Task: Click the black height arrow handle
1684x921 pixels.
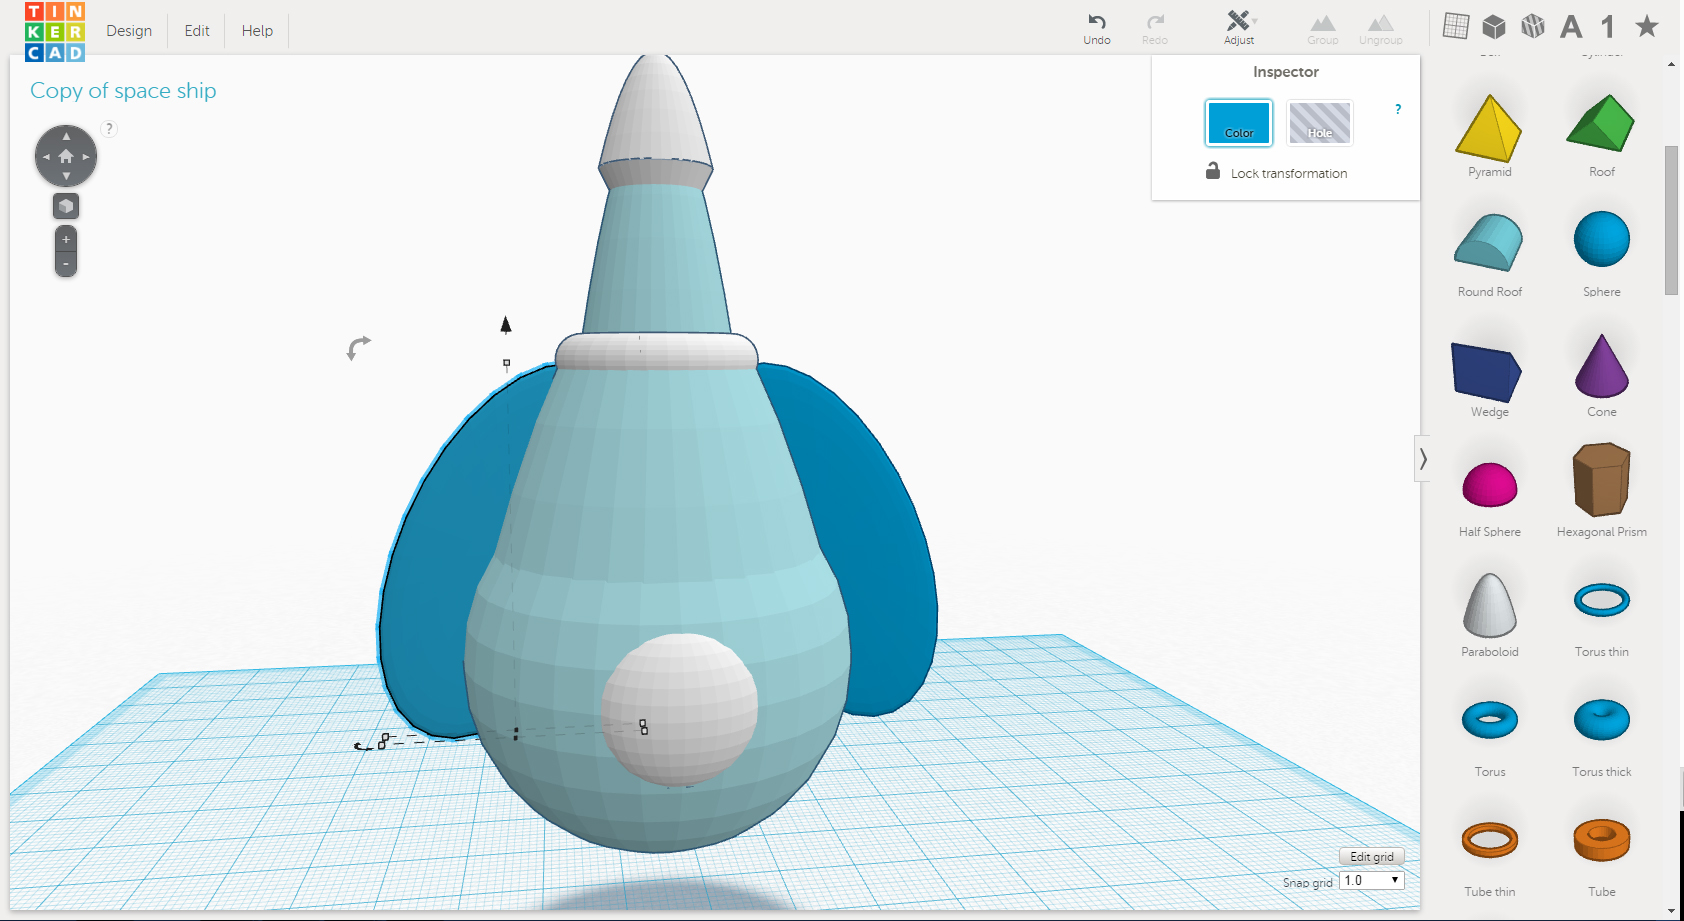Action: [506, 324]
